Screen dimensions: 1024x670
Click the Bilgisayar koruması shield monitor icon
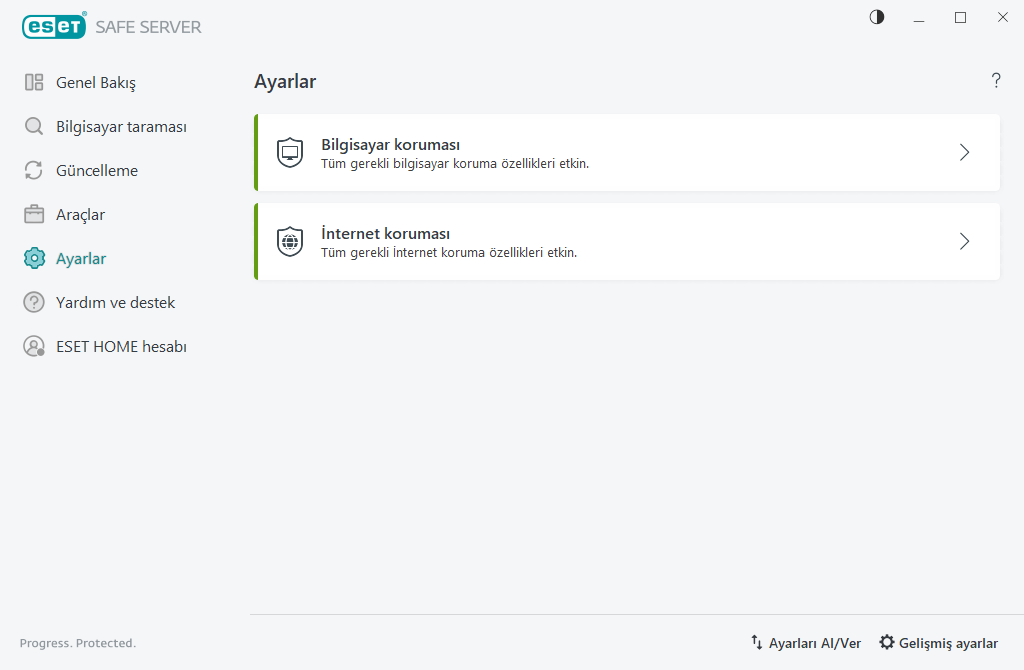coord(290,153)
